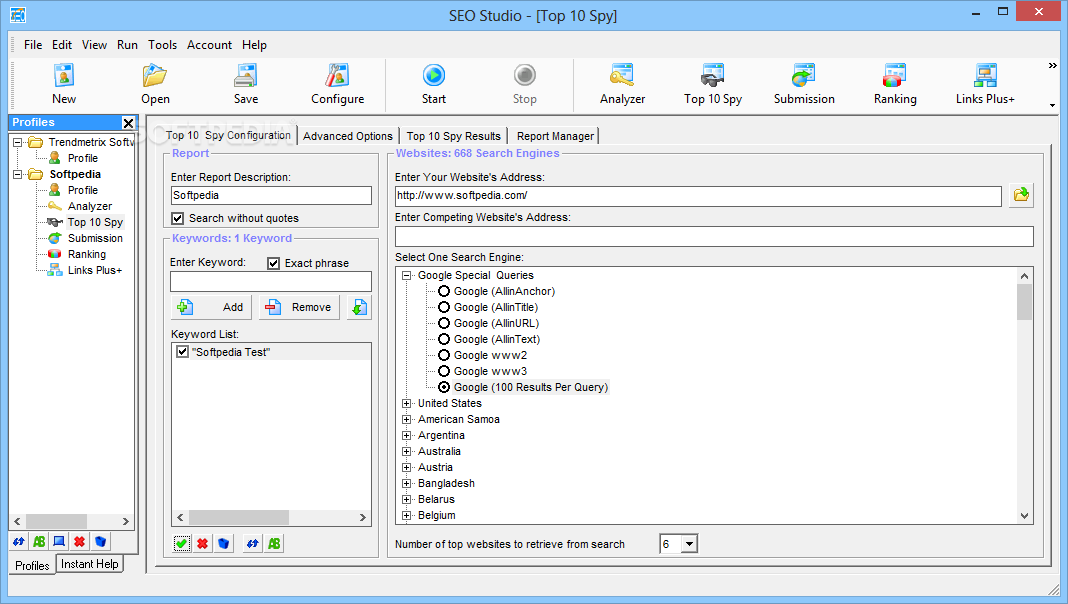The width and height of the screenshot is (1068, 604).
Task: Click the blue arrows icon in Profiles panel
Action: [x=18, y=541]
